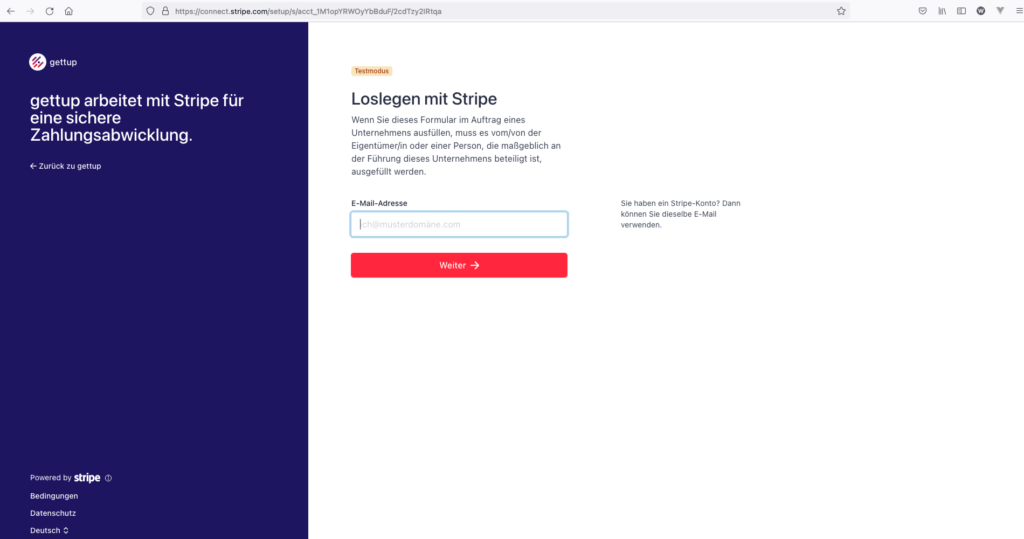Viewport: 1024px width, 539px height.
Task: Toggle the sidebar view icon
Action: (x=961, y=11)
